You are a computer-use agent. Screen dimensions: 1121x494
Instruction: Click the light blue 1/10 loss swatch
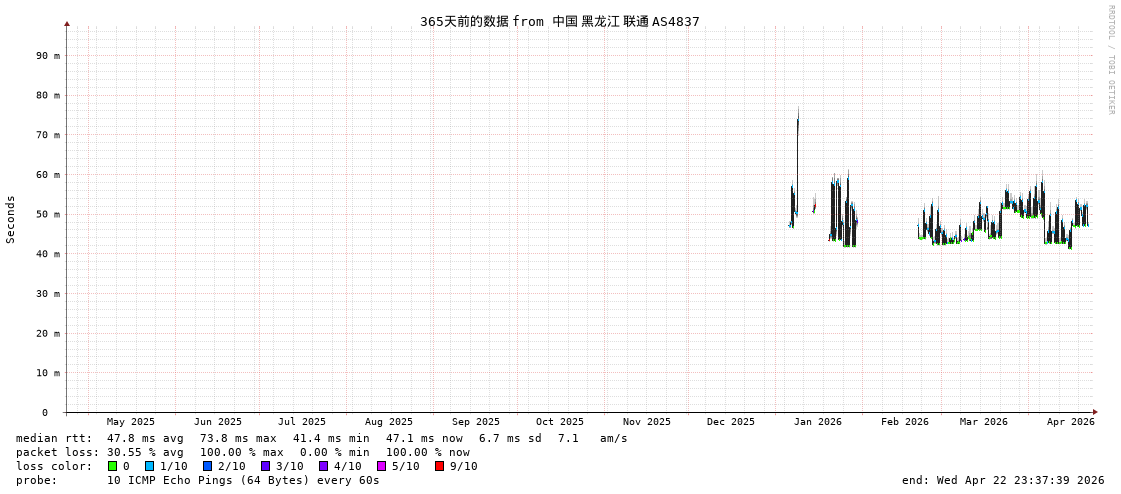click(149, 466)
